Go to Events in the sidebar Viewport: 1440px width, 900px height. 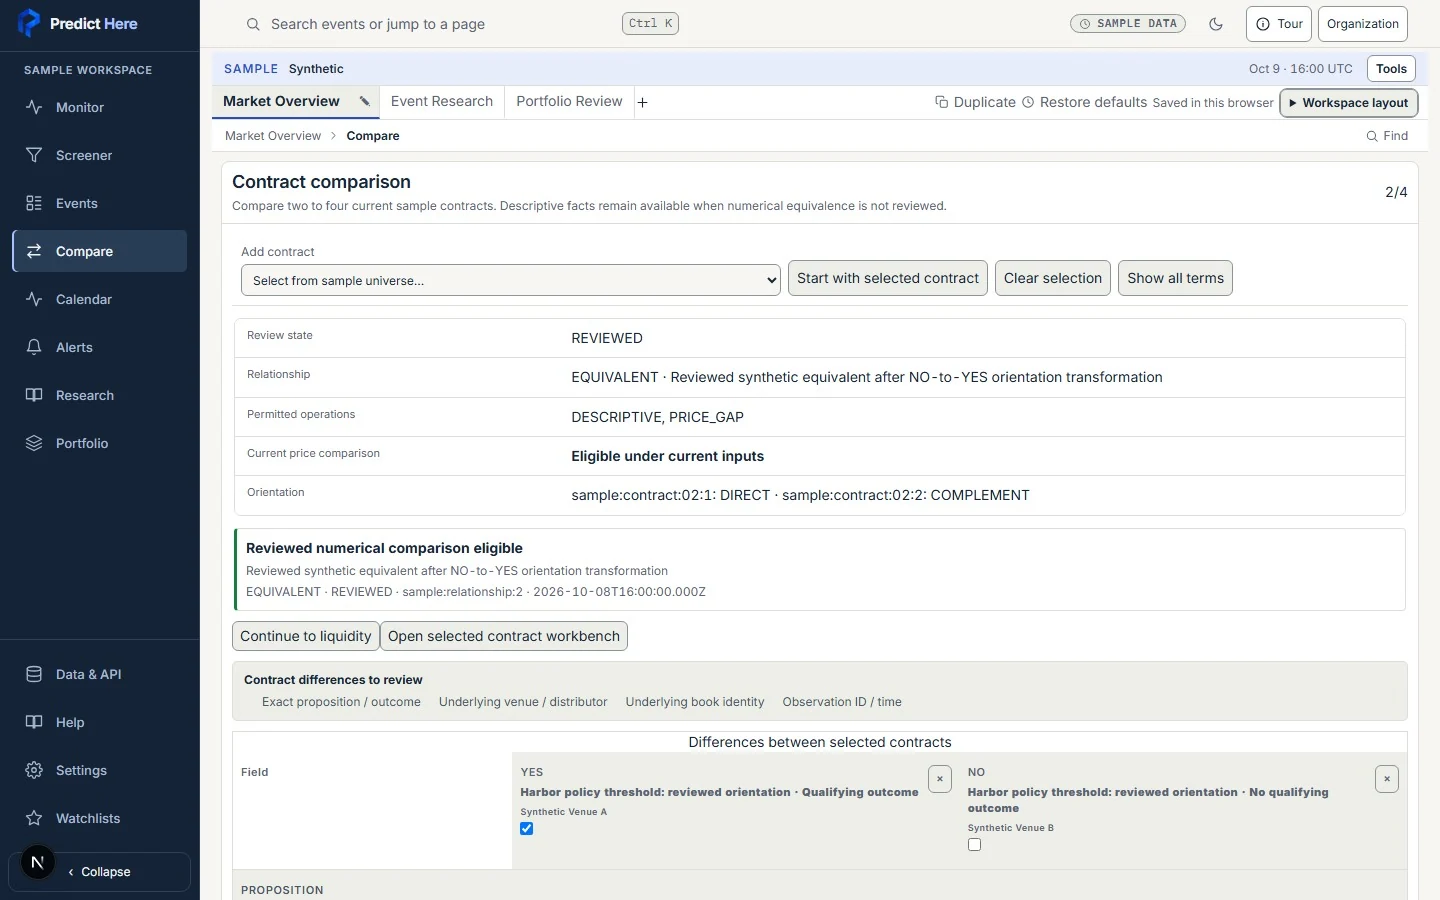pyautogui.click(x=99, y=203)
